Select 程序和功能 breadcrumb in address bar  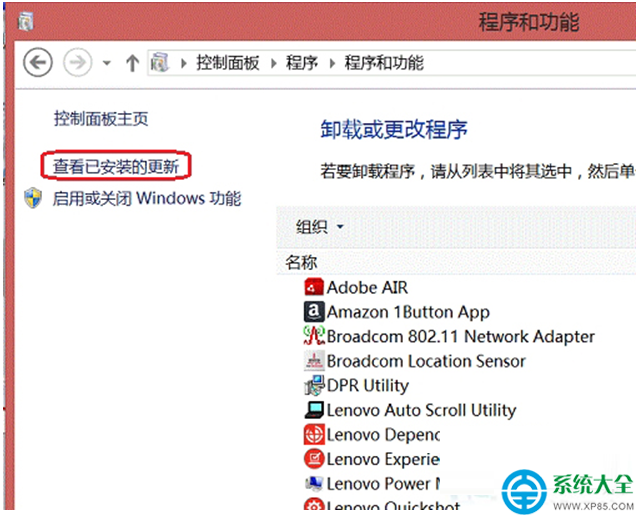[384, 63]
